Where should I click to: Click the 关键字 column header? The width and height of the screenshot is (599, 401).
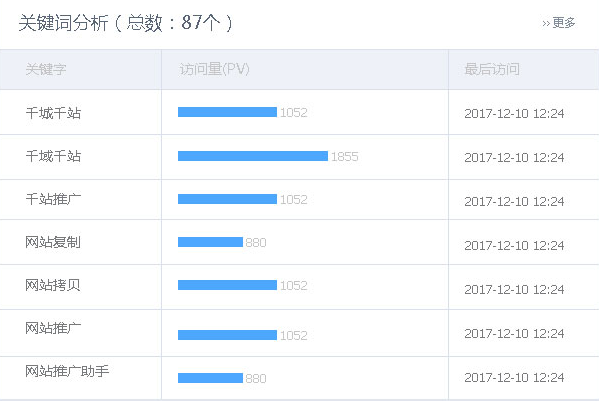click(x=46, y=69)
